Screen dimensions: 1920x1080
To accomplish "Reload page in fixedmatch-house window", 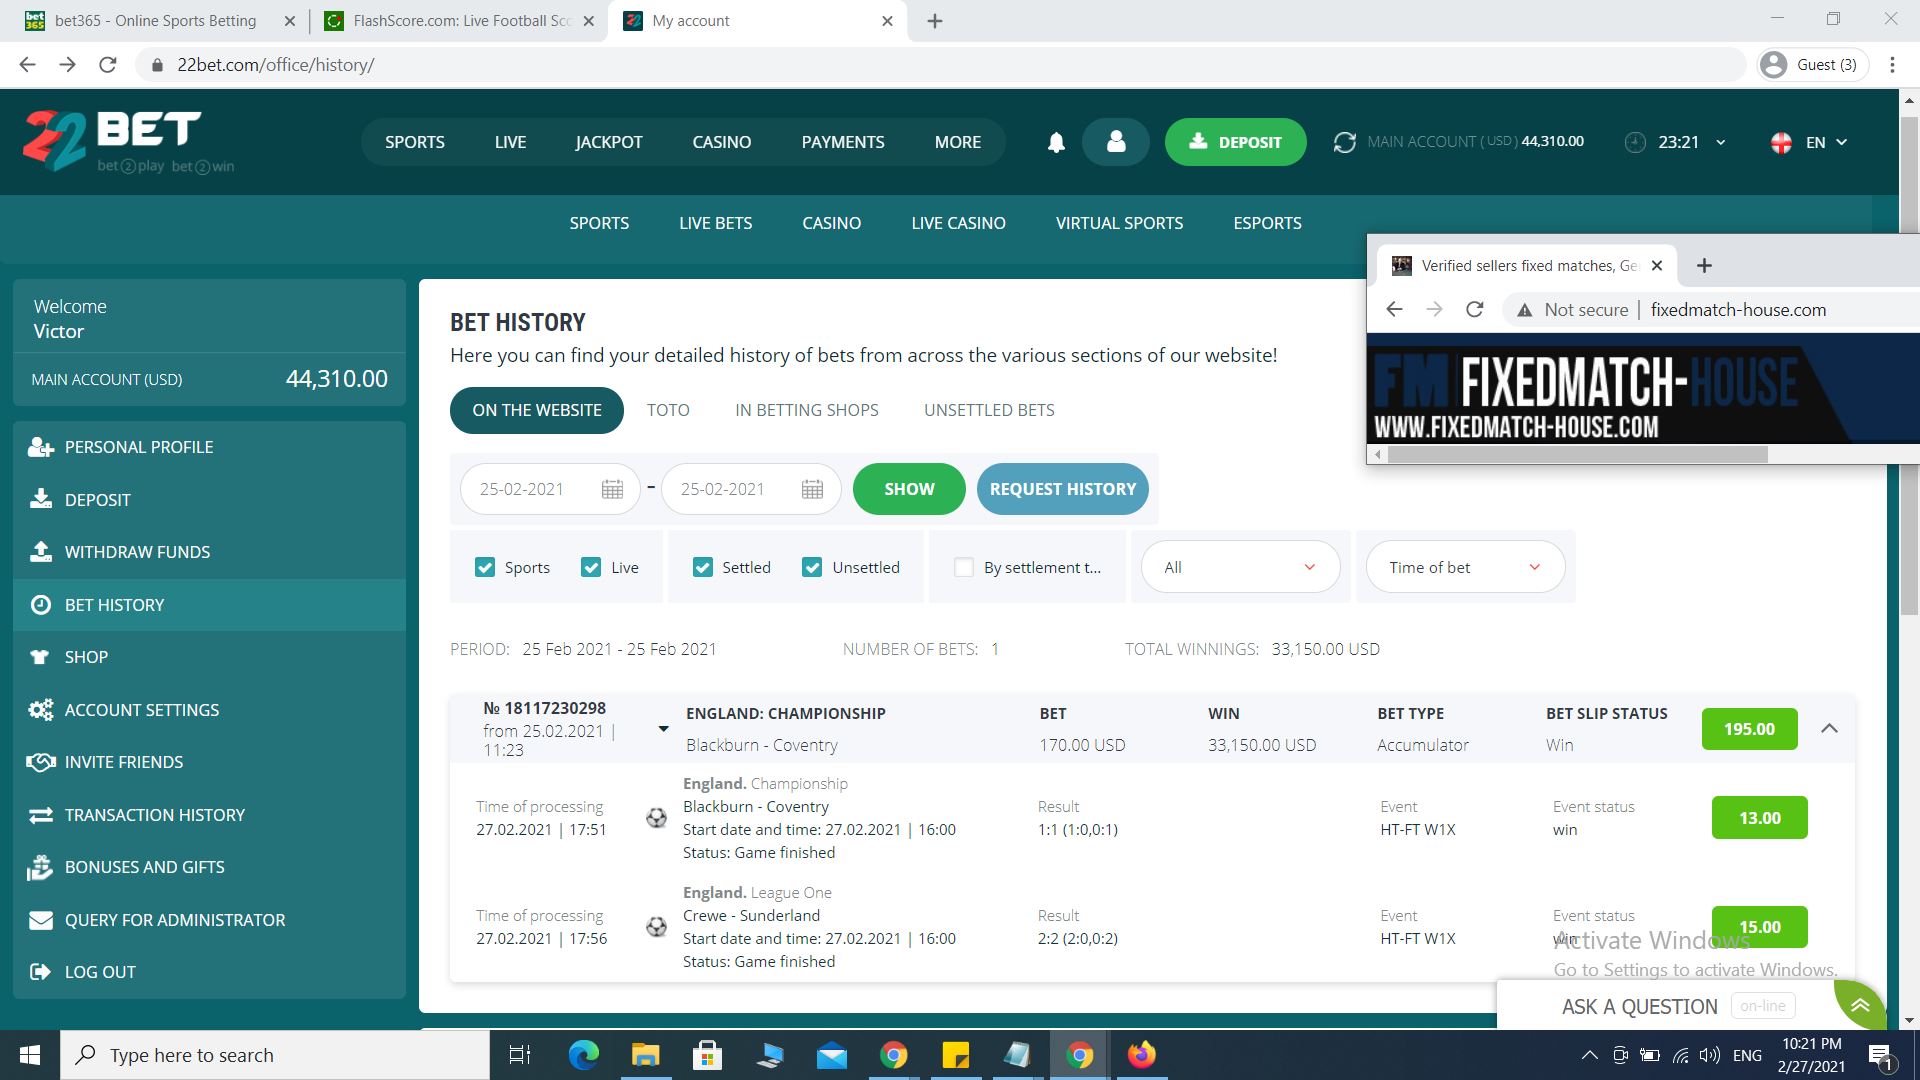I will [x=1474, y=310].
